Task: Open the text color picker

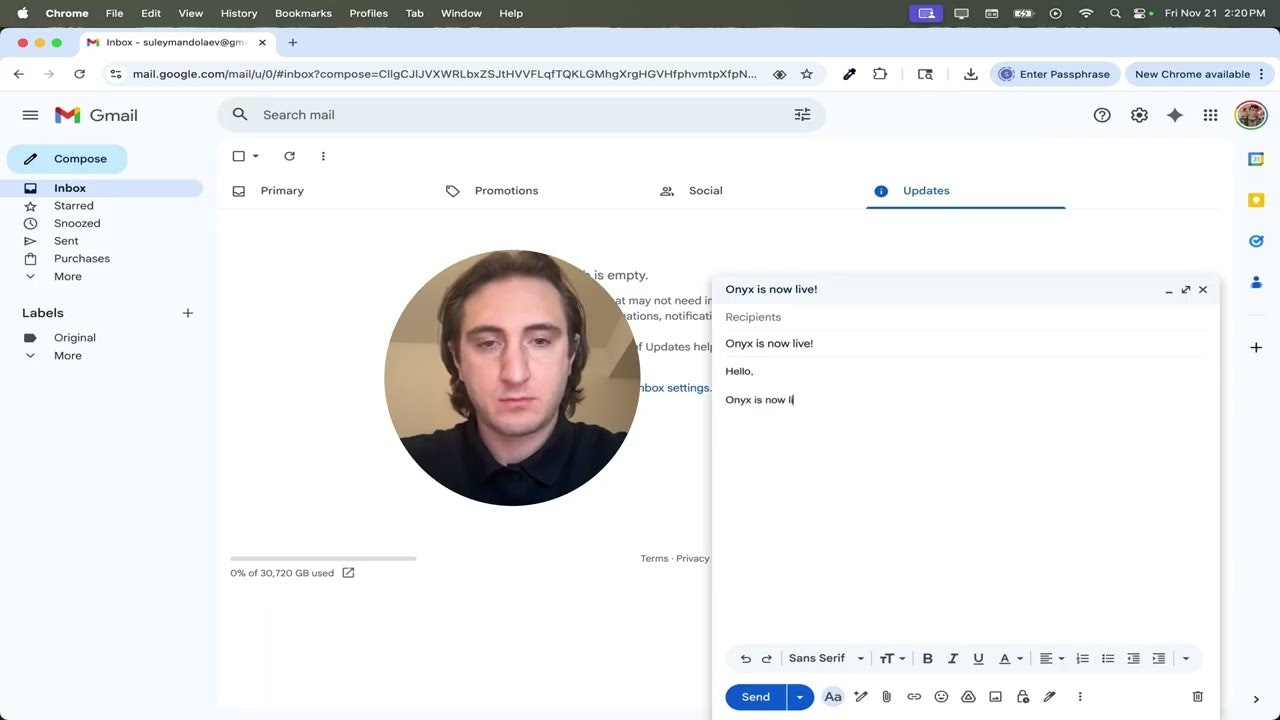Action: tap(1011, 658)
